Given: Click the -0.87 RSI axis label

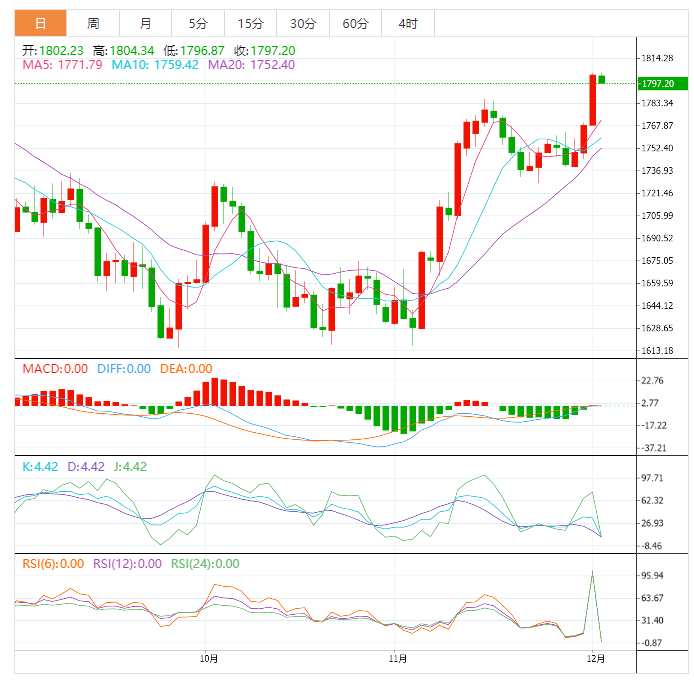Looking at the screenshot, I should pos(652,643).
